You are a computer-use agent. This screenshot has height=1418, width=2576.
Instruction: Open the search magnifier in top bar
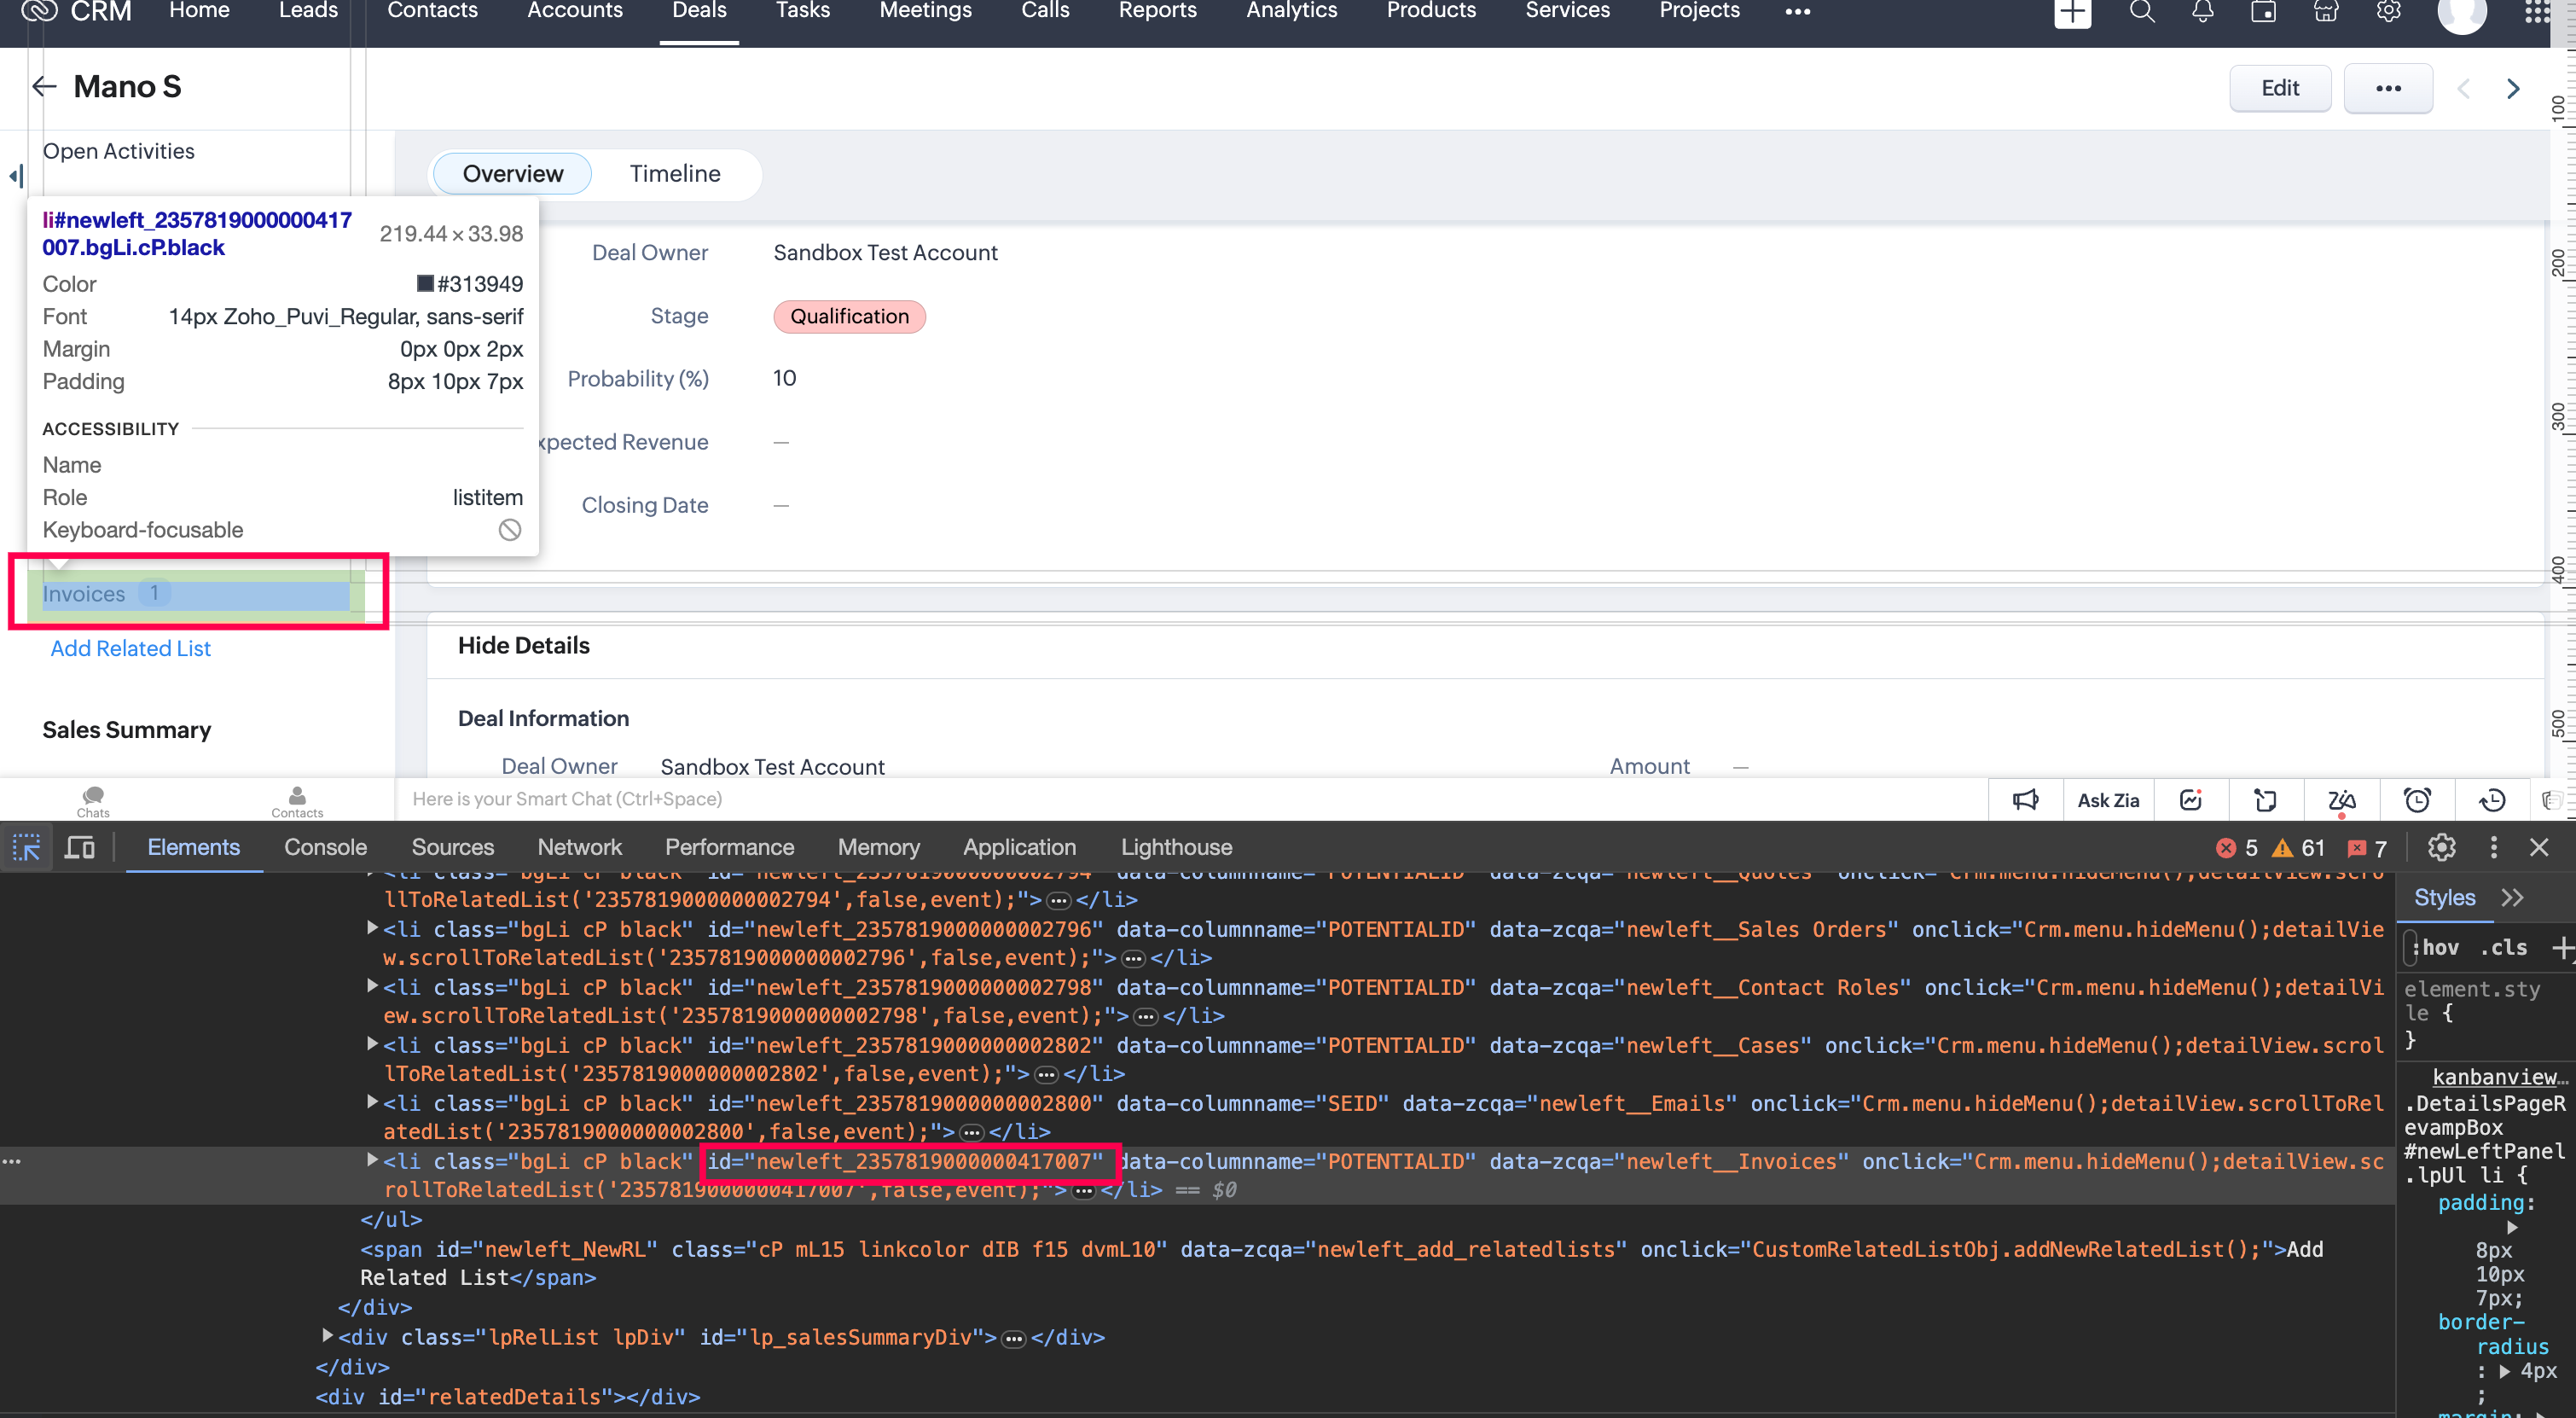tap(2141, 12)
